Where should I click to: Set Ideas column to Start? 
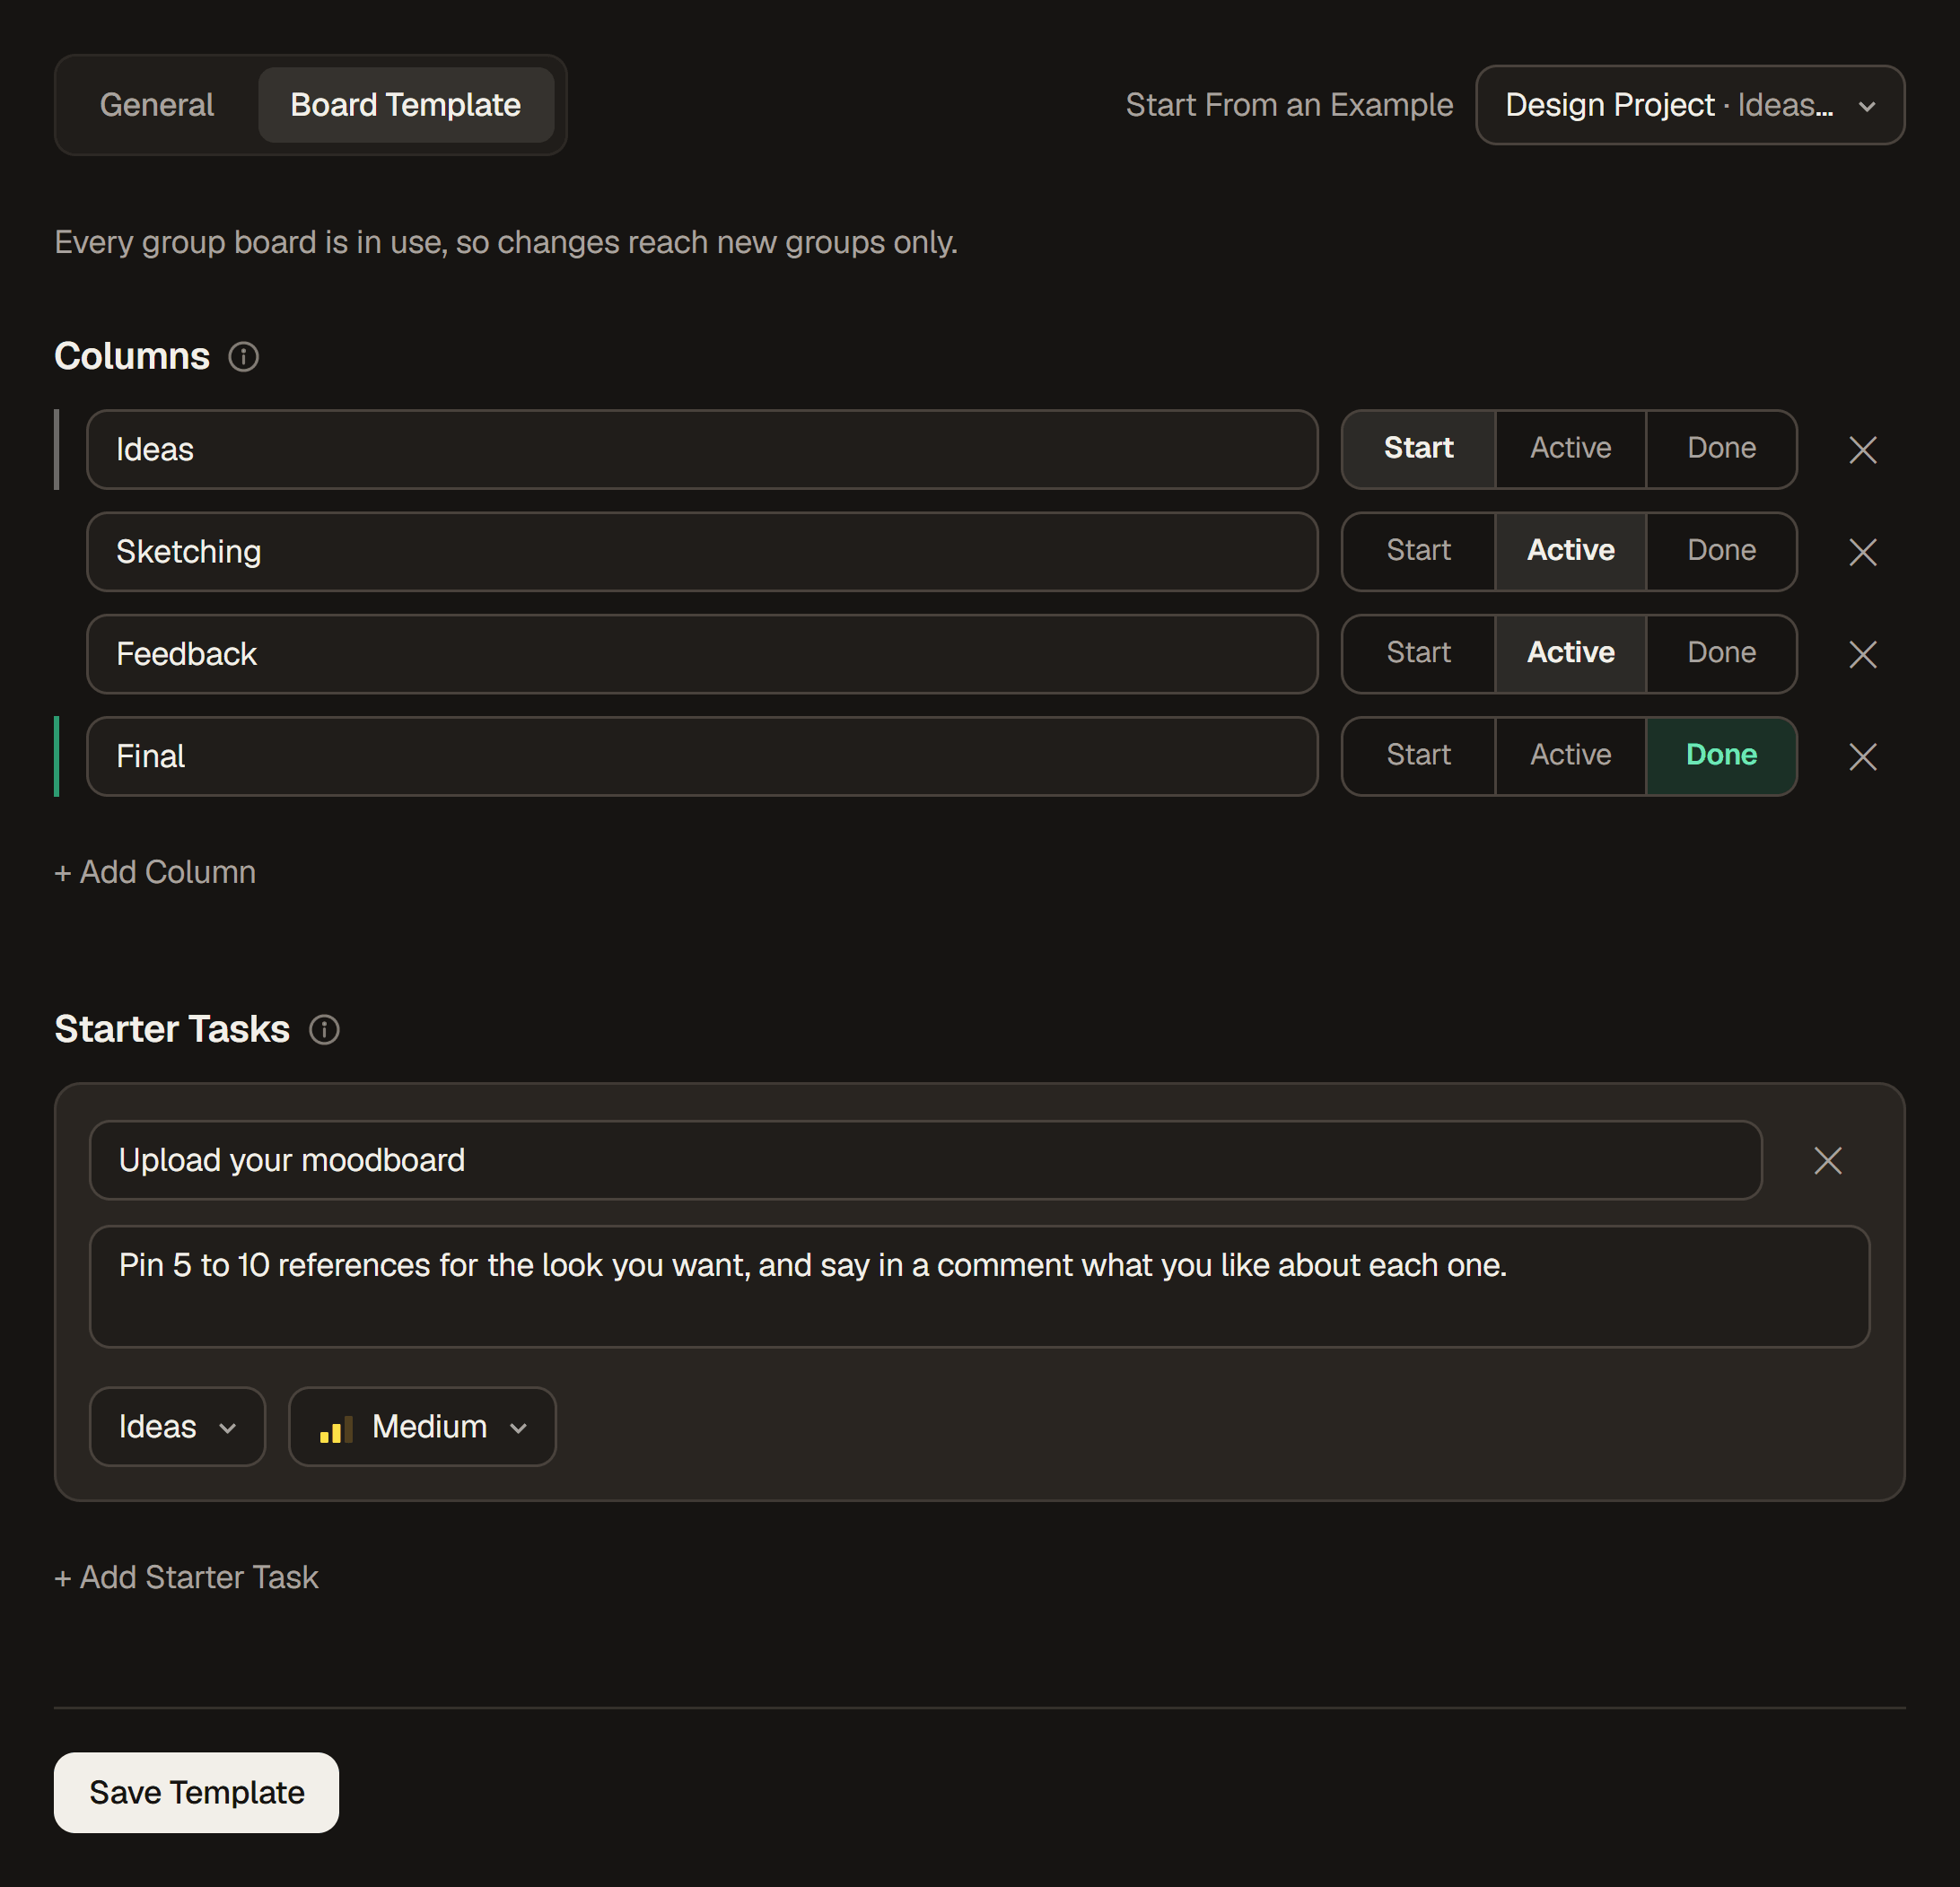click(1418, 449)
